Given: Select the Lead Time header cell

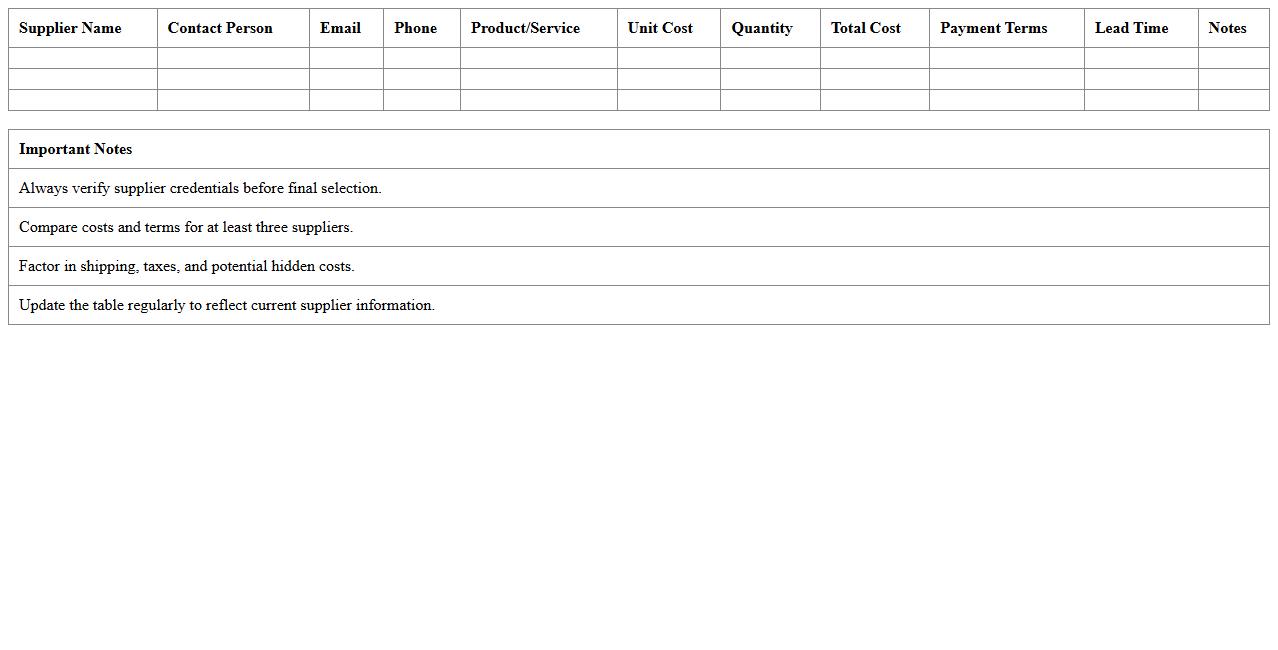Looking at the screenshot, I should [1131, 28].
